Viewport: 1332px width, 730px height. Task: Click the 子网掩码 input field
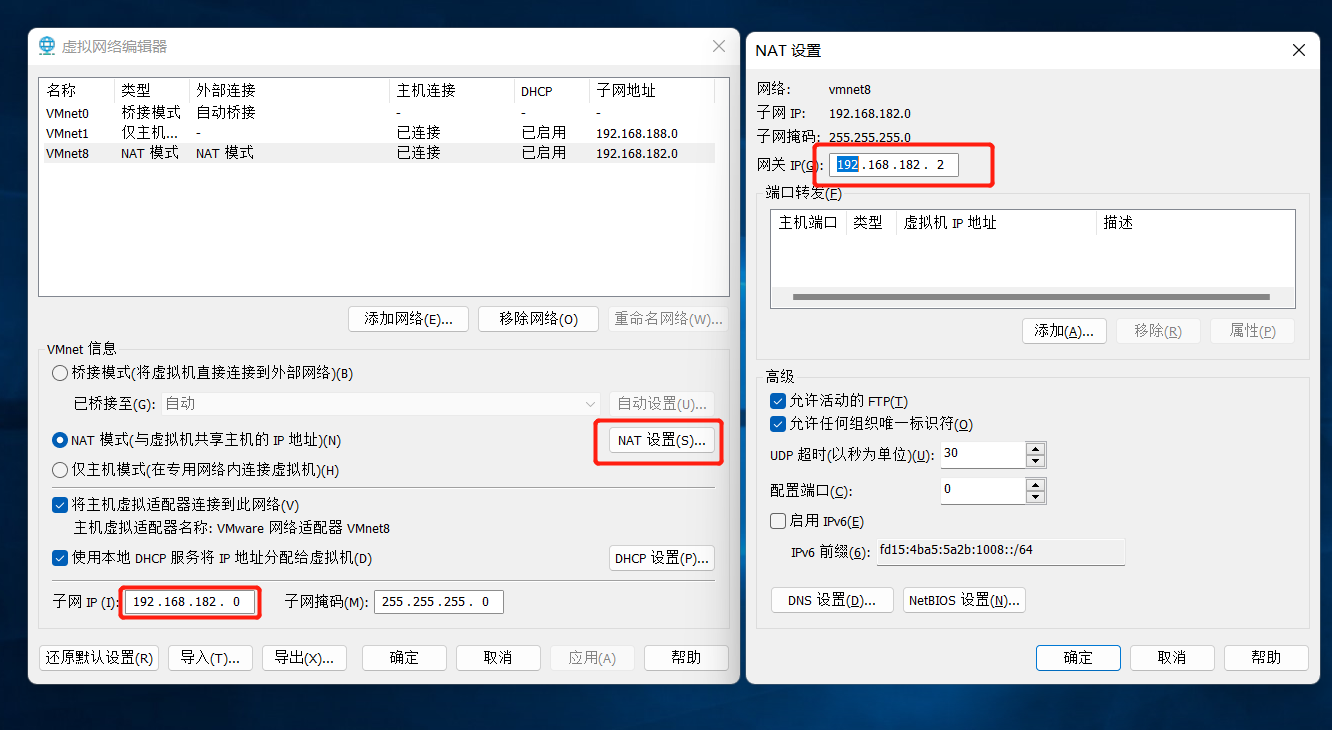coord(438,602)
